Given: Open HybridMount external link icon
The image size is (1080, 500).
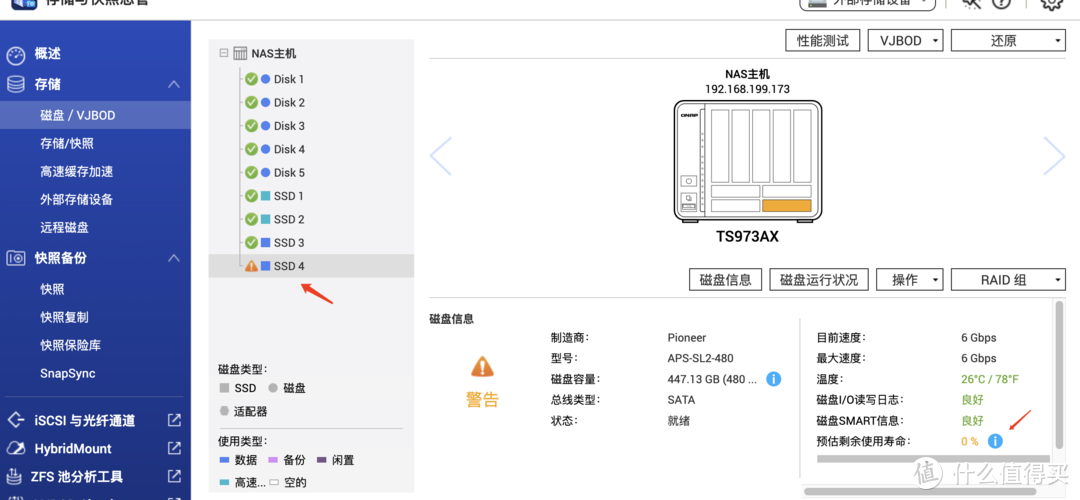Looking at the screenshot, I should tap(174, 448).
